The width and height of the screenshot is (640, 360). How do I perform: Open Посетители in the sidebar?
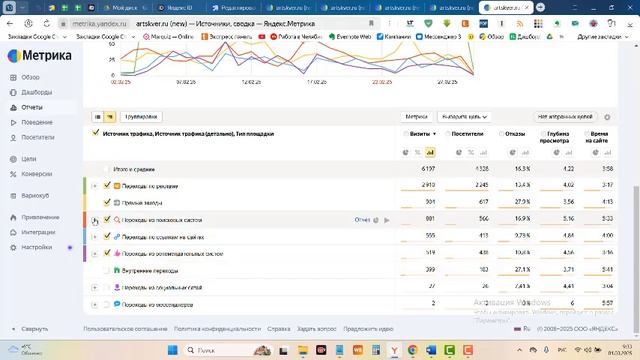pyautogui.click(x=38, y=138)
